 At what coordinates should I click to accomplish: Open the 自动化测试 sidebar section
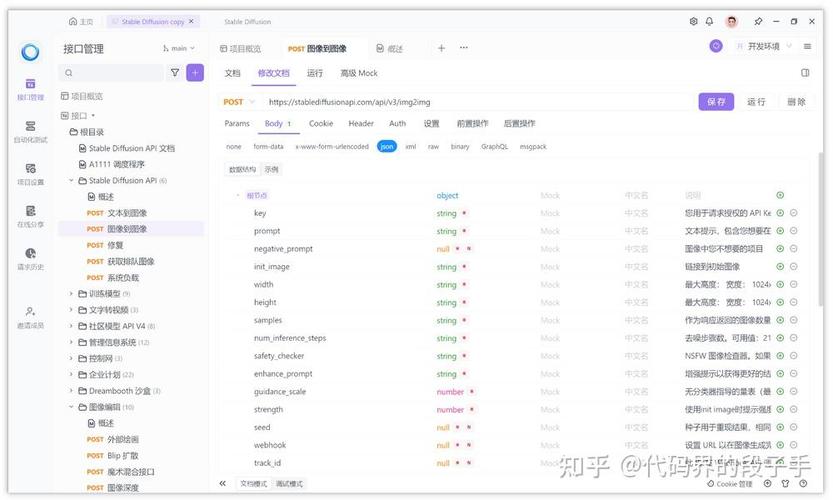(30, 132)
